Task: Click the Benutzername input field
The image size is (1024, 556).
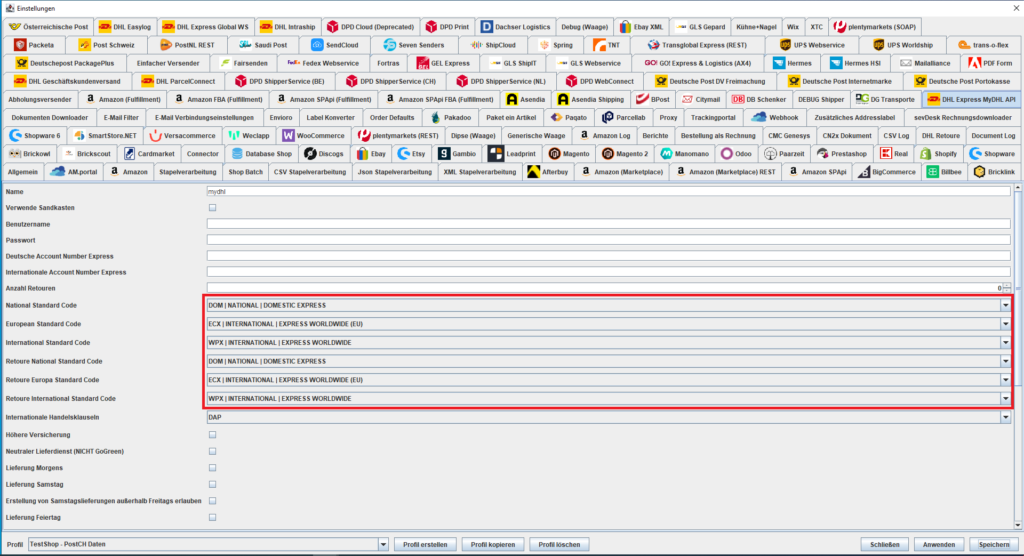Action: tap(609, 224)
